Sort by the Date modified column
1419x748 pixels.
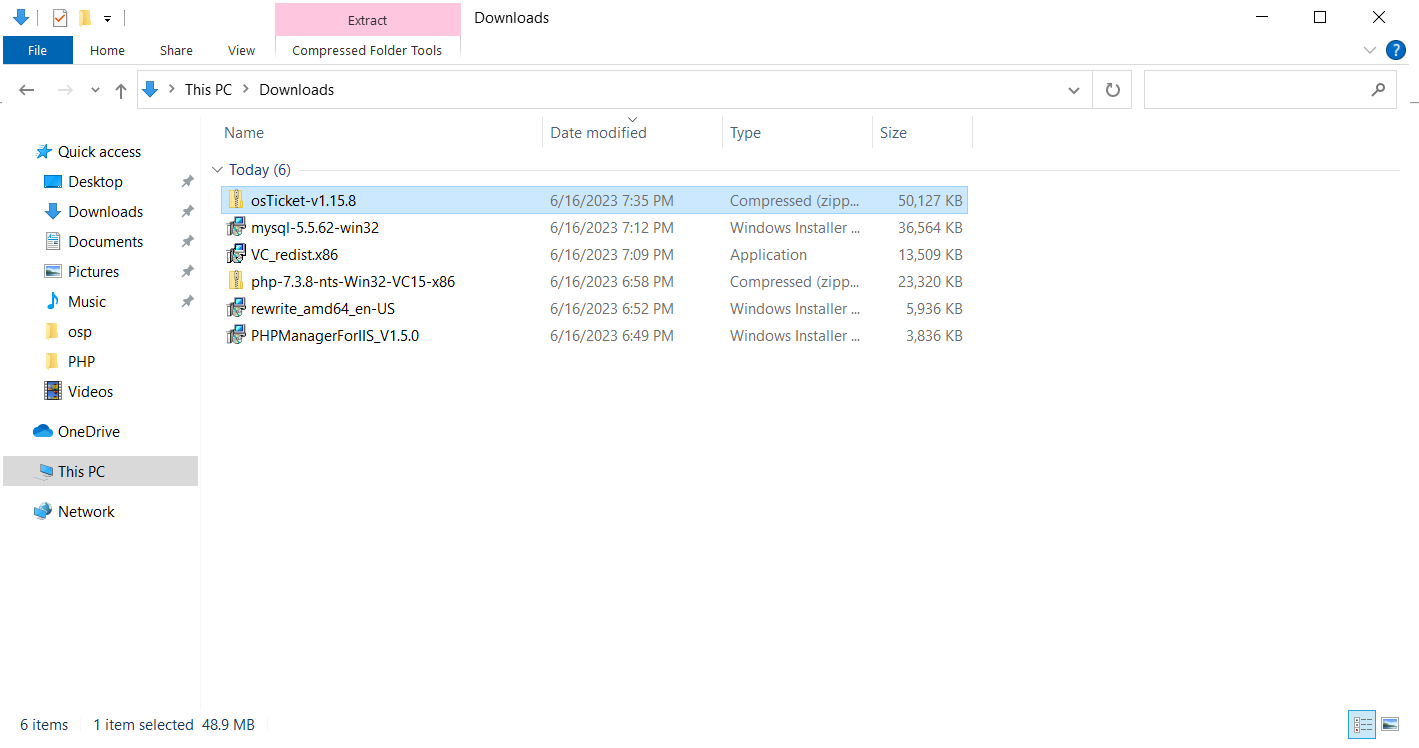[x=598, y=132]
